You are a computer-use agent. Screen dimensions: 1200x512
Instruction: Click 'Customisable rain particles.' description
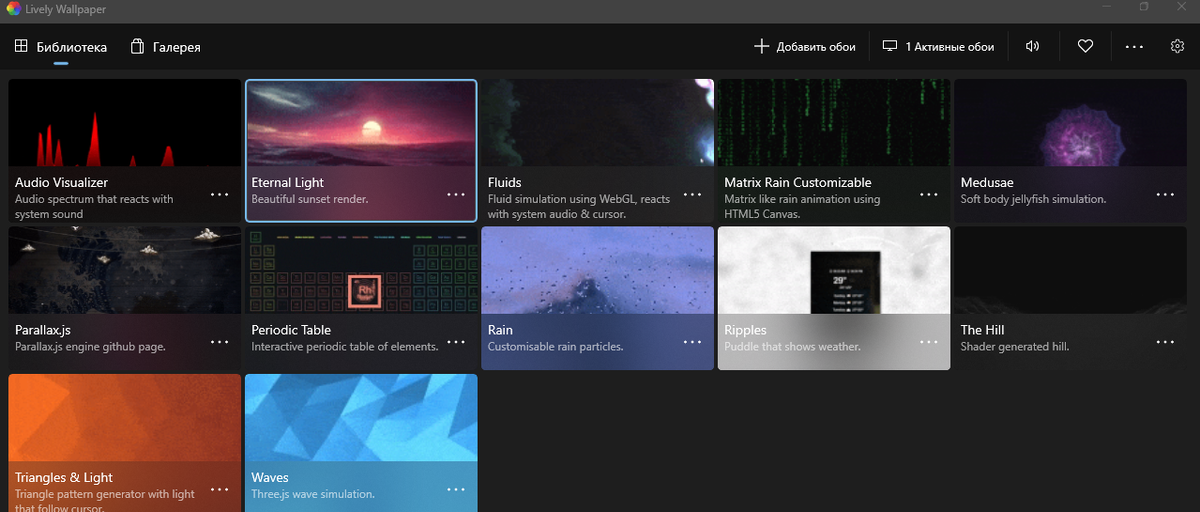[556, 347]
